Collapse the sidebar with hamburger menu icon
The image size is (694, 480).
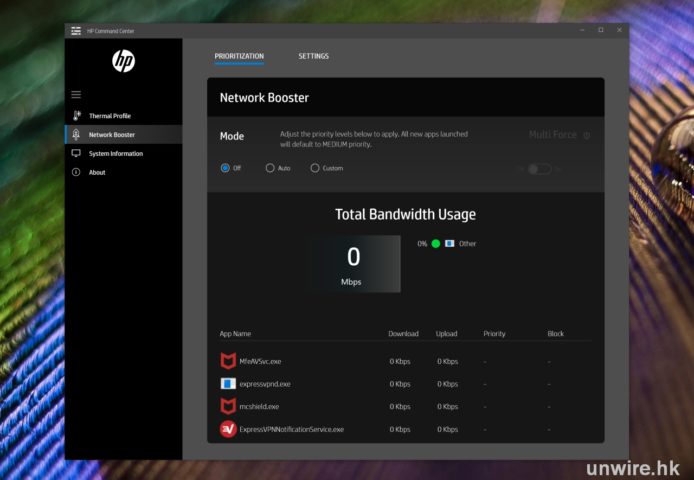pyautogui.click(x=76, y=94)
